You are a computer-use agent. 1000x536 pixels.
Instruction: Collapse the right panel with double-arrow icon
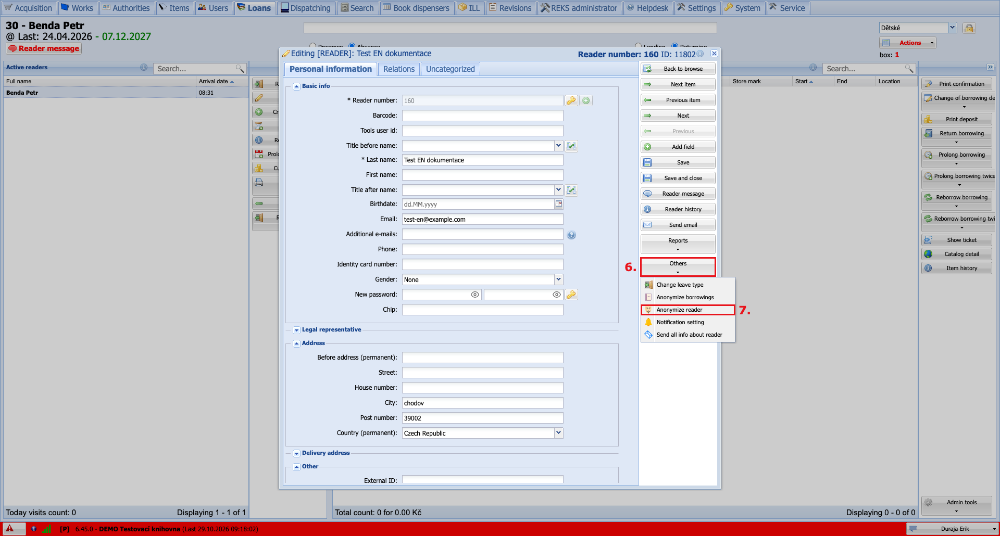(990, 67)
